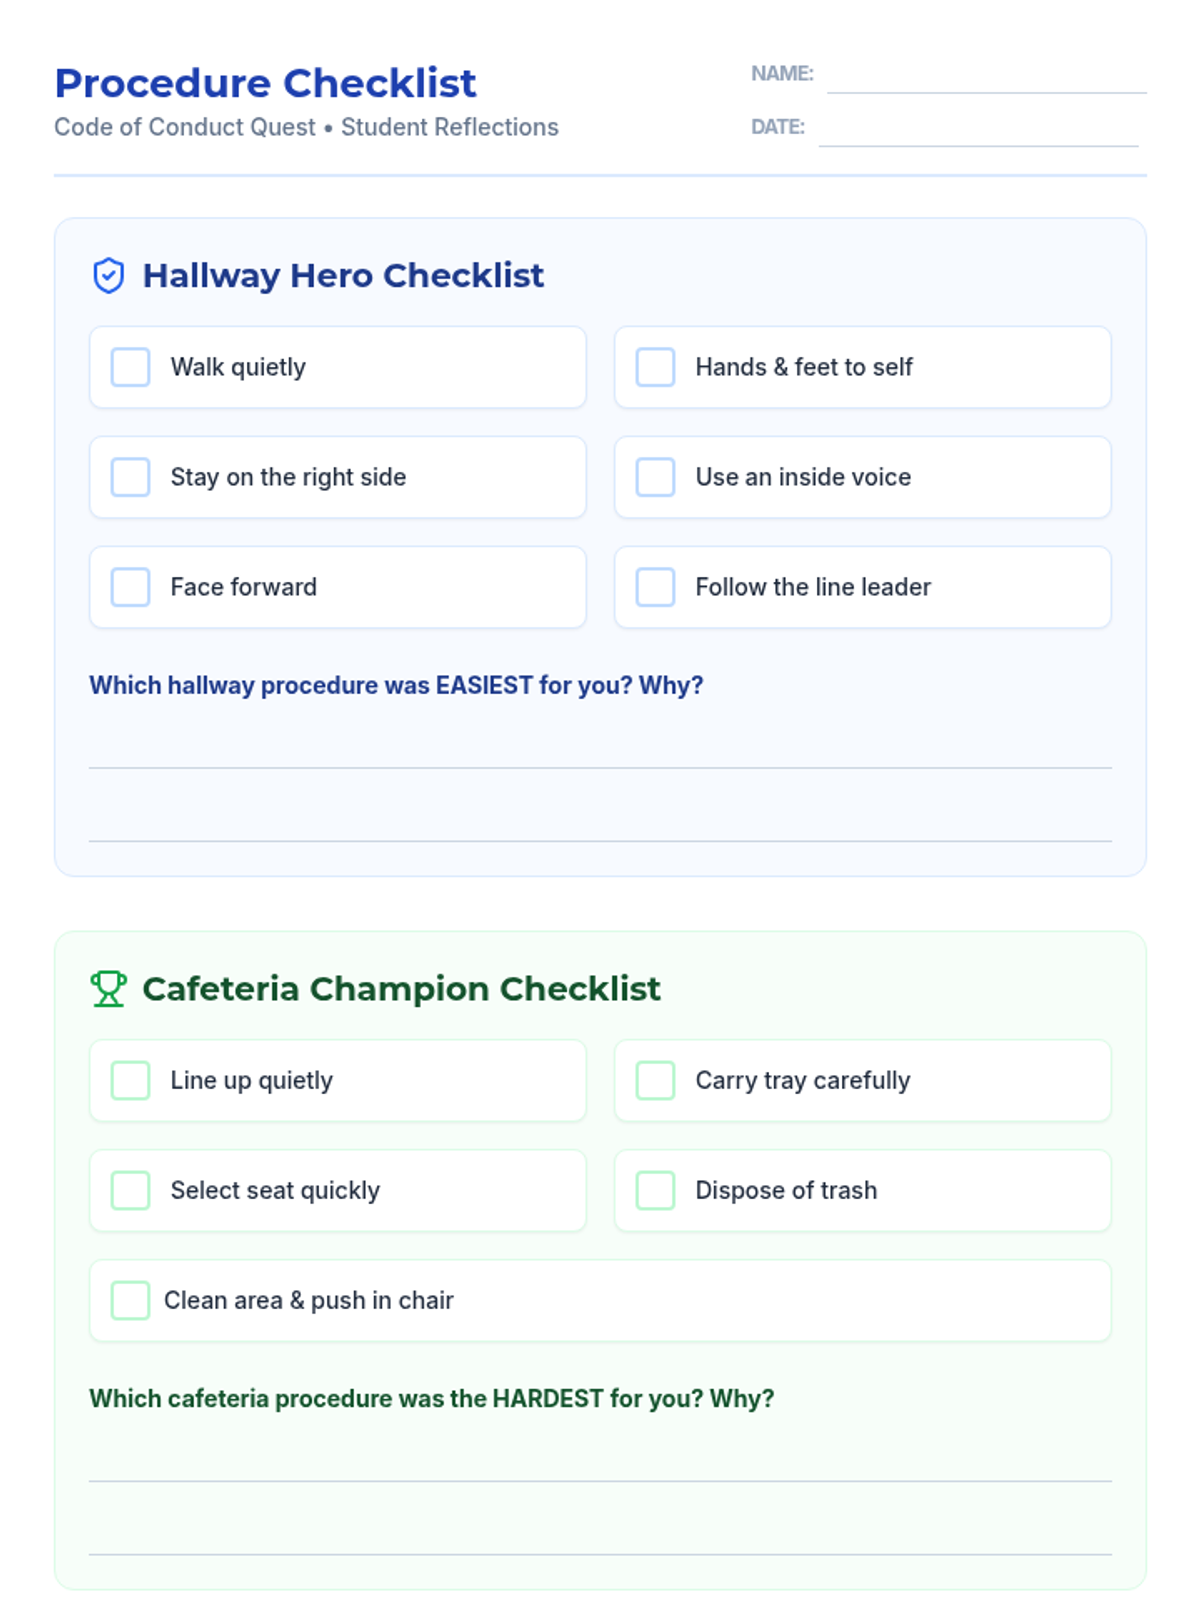Tick Clean area & push in chair
The width and height of the screenshot is (1200, 1600).
click(x=131, y=1300)
